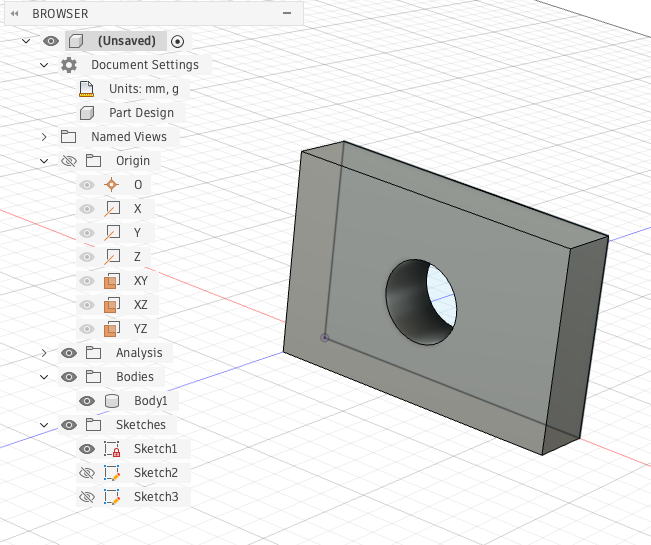
Task: Select the Part Design entry
Action: [142, 113]
